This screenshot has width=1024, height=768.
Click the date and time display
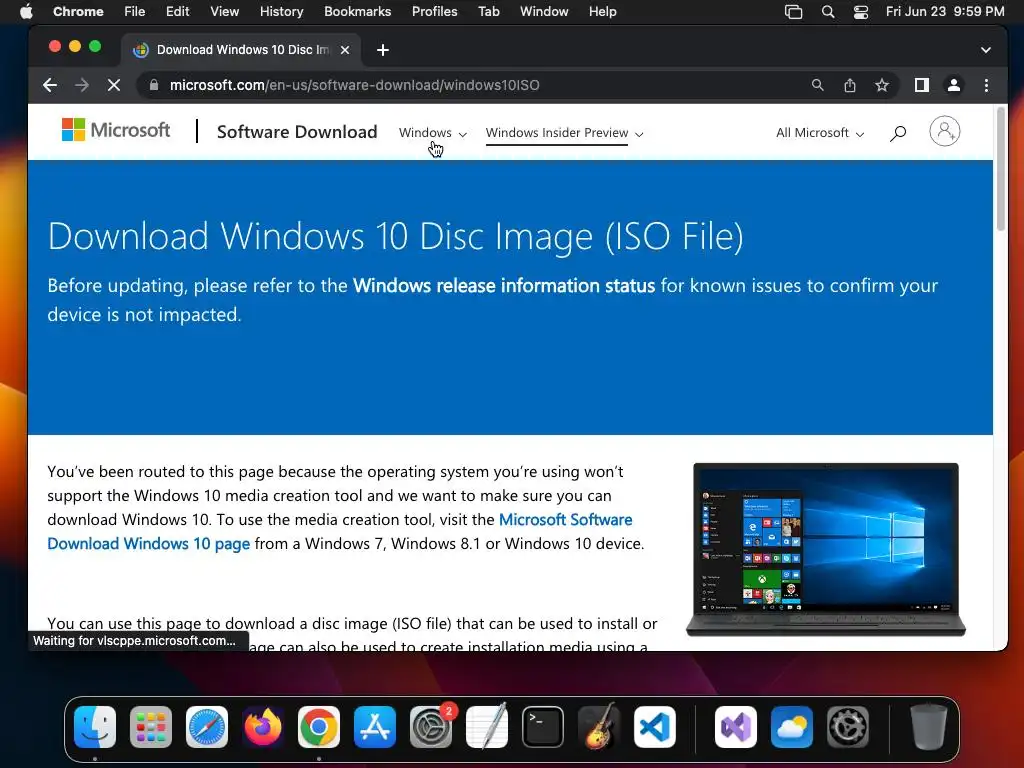(945, 11)
